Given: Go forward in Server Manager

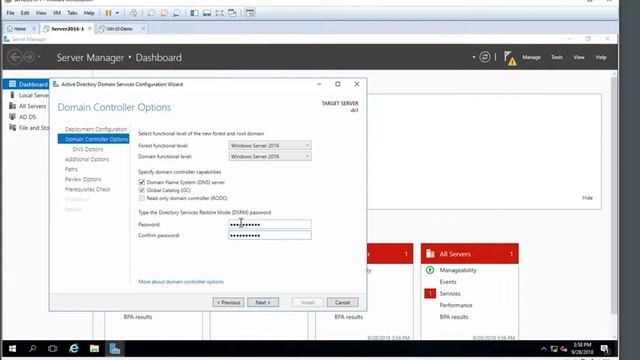Looking at the screenshot, I should tap(29, 57).
